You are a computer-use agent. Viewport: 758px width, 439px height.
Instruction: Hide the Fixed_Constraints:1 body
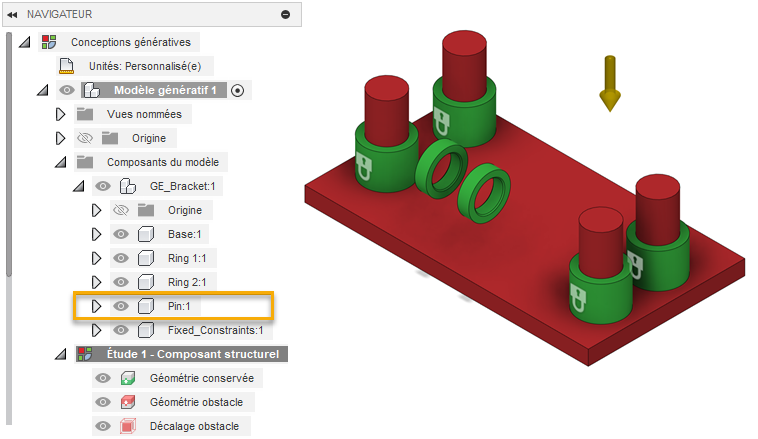[121, 330]
